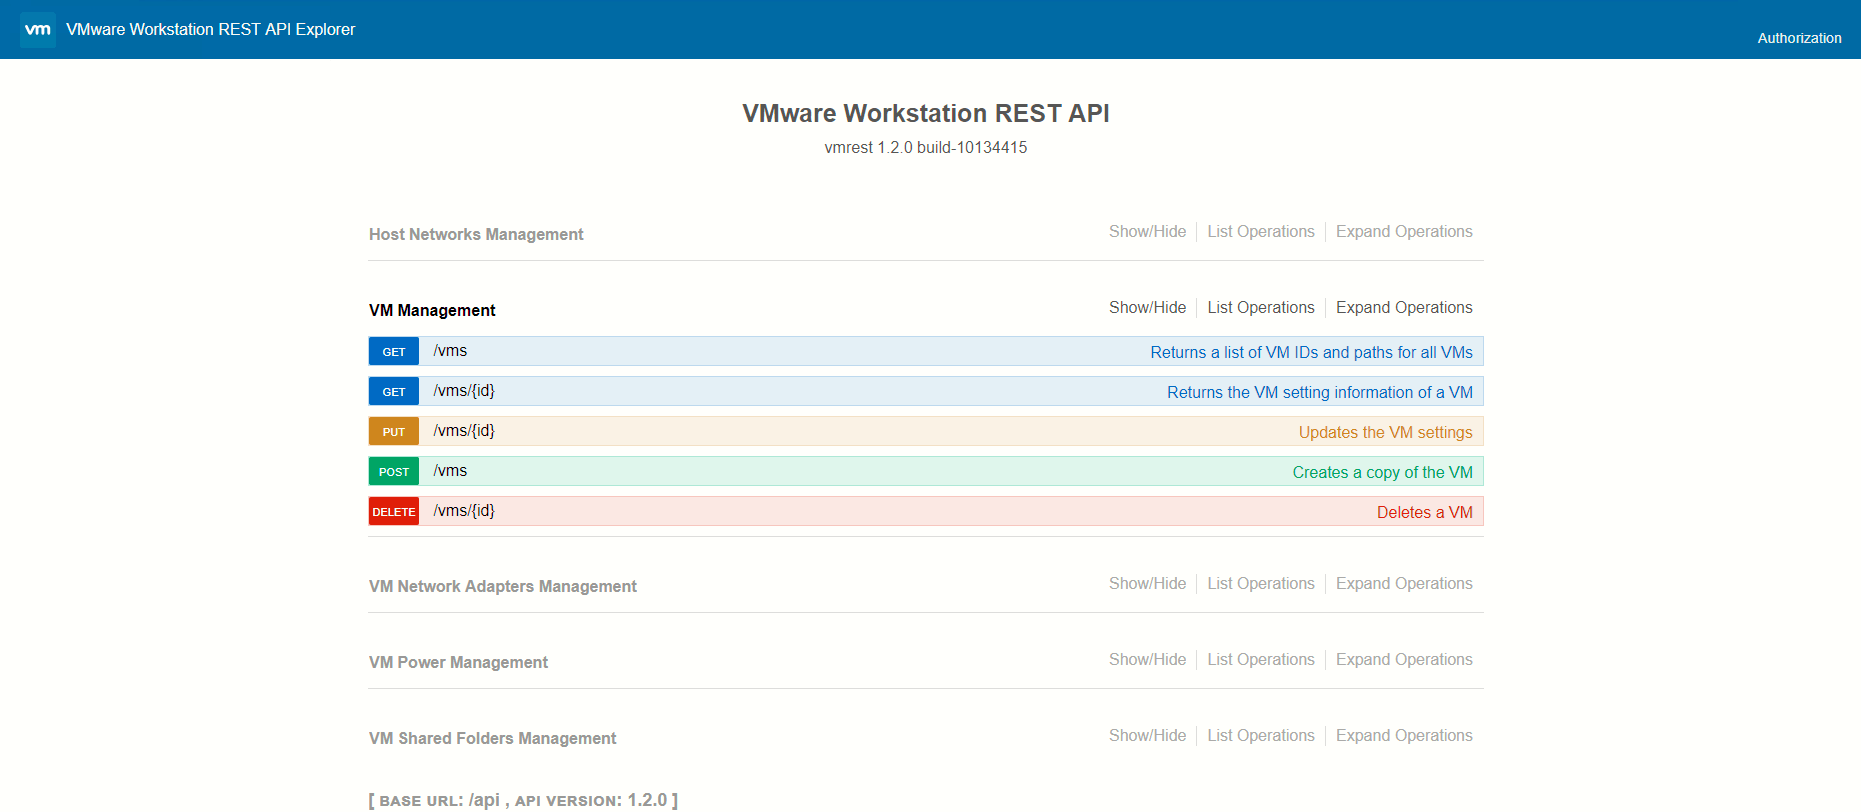
Task: Expand Operations for VM Network Adapters Management
Action: tap(1403, 584)
